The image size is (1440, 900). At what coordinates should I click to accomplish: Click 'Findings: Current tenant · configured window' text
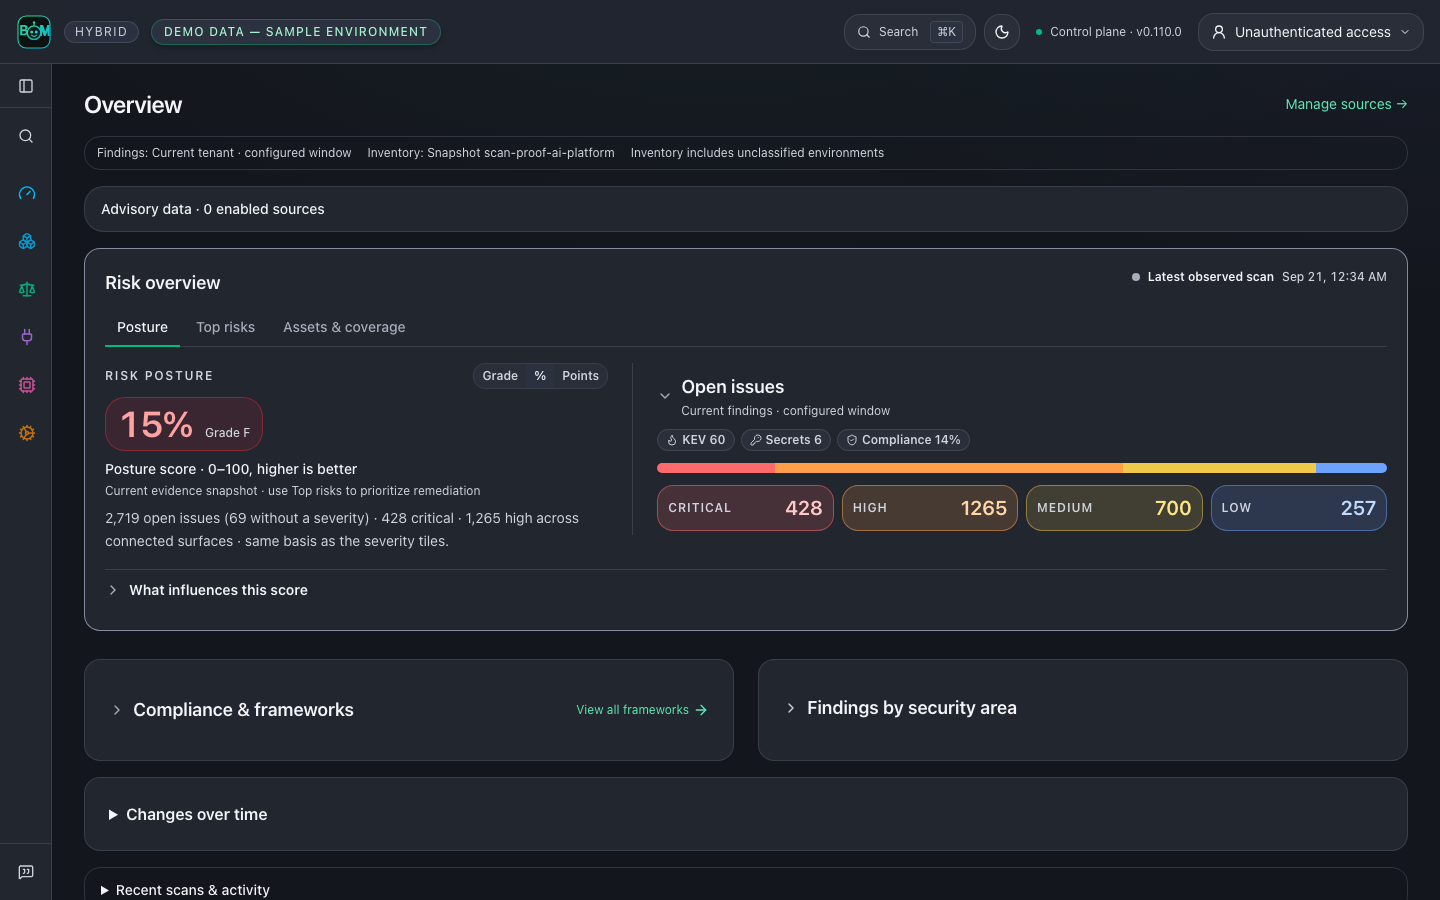(224, 153)
